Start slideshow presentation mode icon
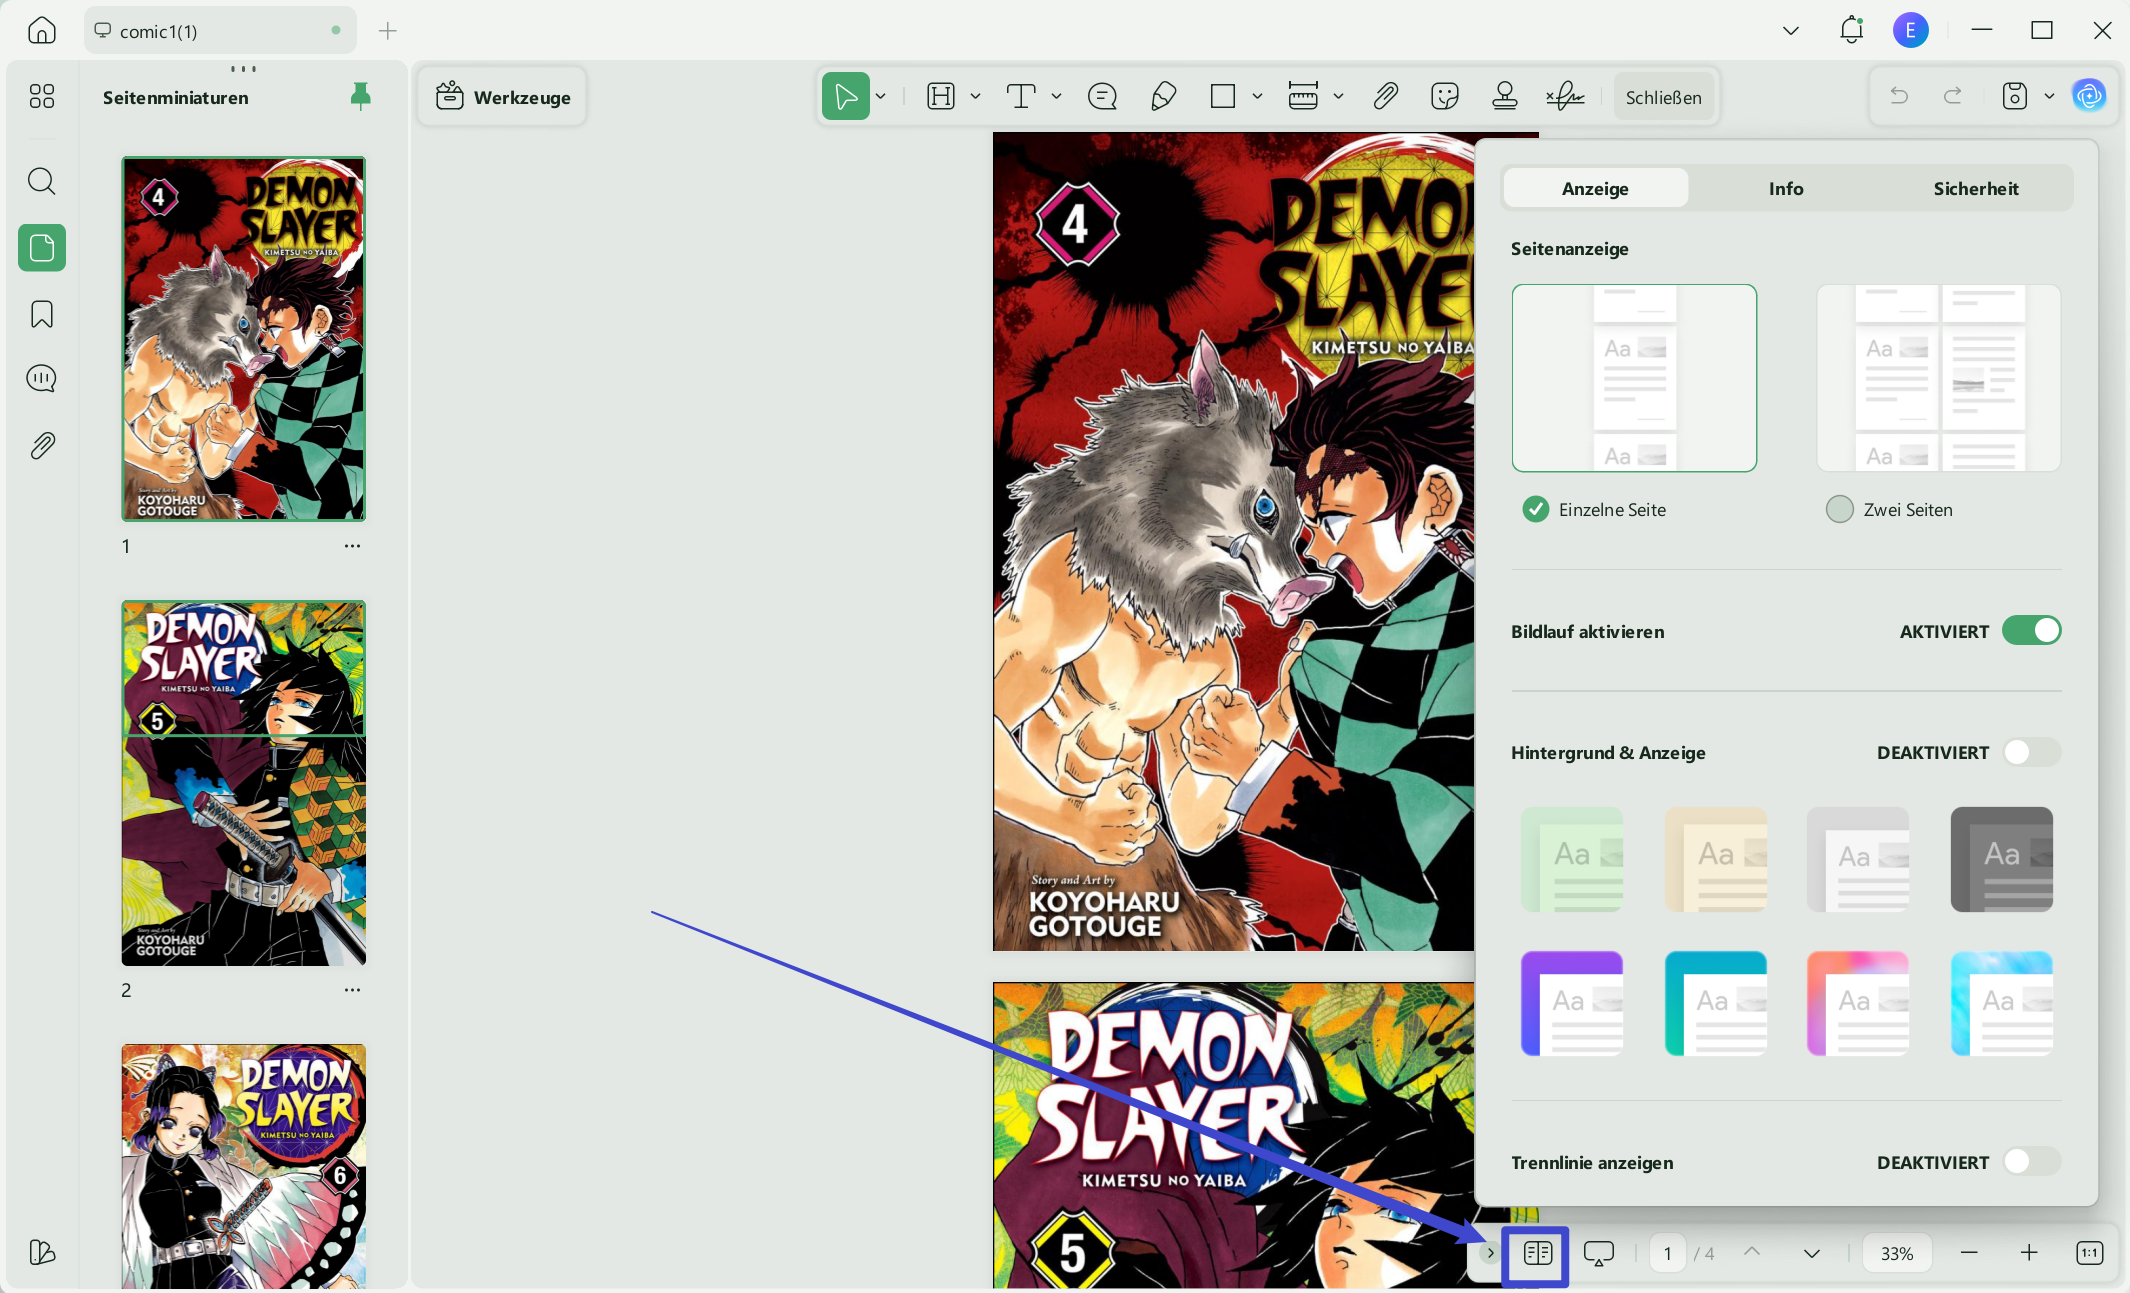The image size is (2130, 1293). (x=1599, y=1253)
